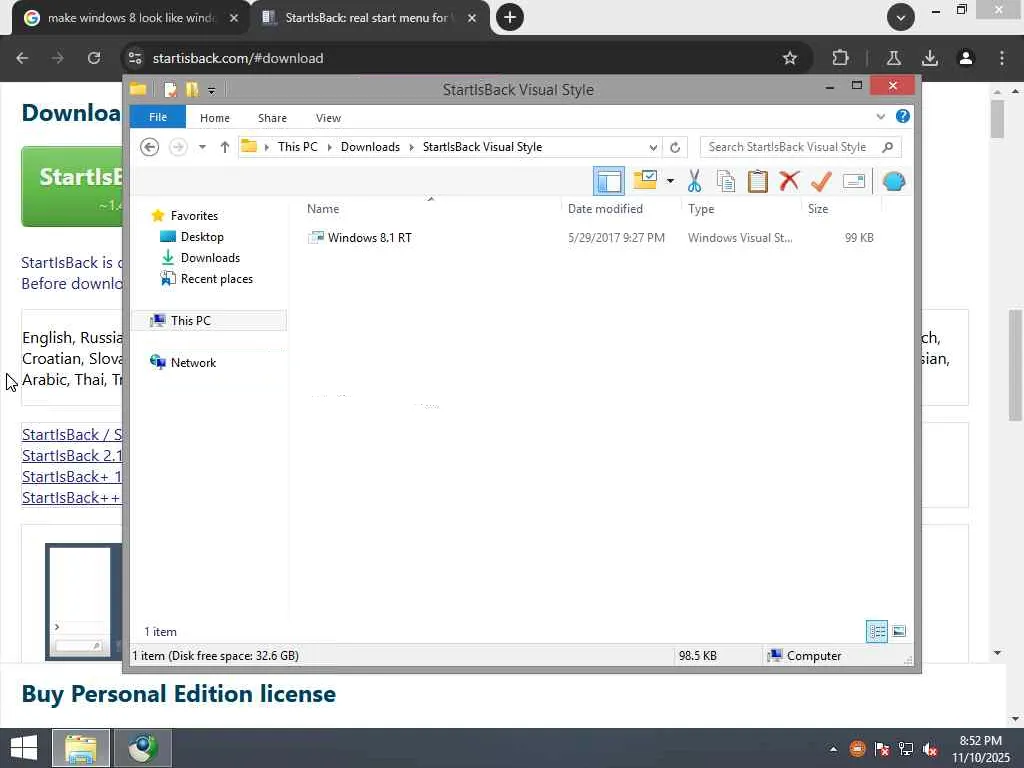Viewport: 1024px width, 768px height.
Task: Click the Chrome address bar URL
Action: (x=238, y=58)
